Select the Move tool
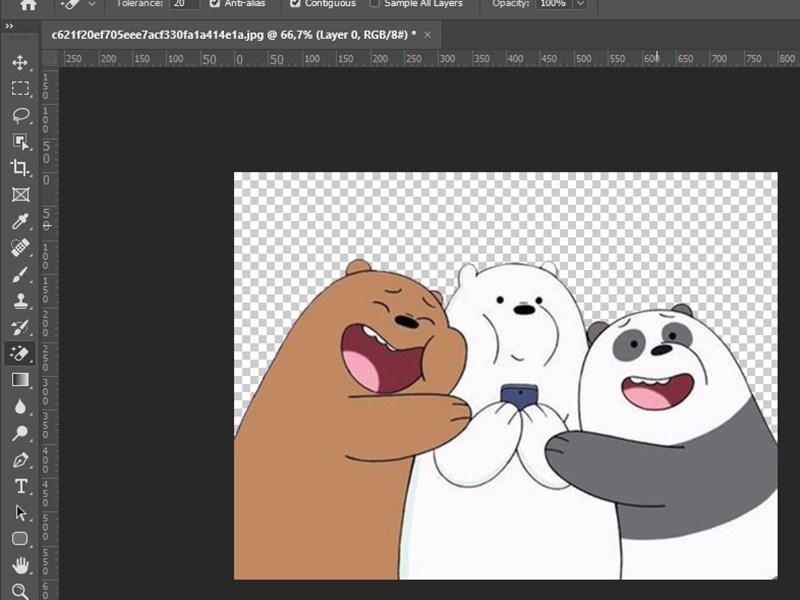This screenshot has height=600, width=800. (x=20, y=62)
